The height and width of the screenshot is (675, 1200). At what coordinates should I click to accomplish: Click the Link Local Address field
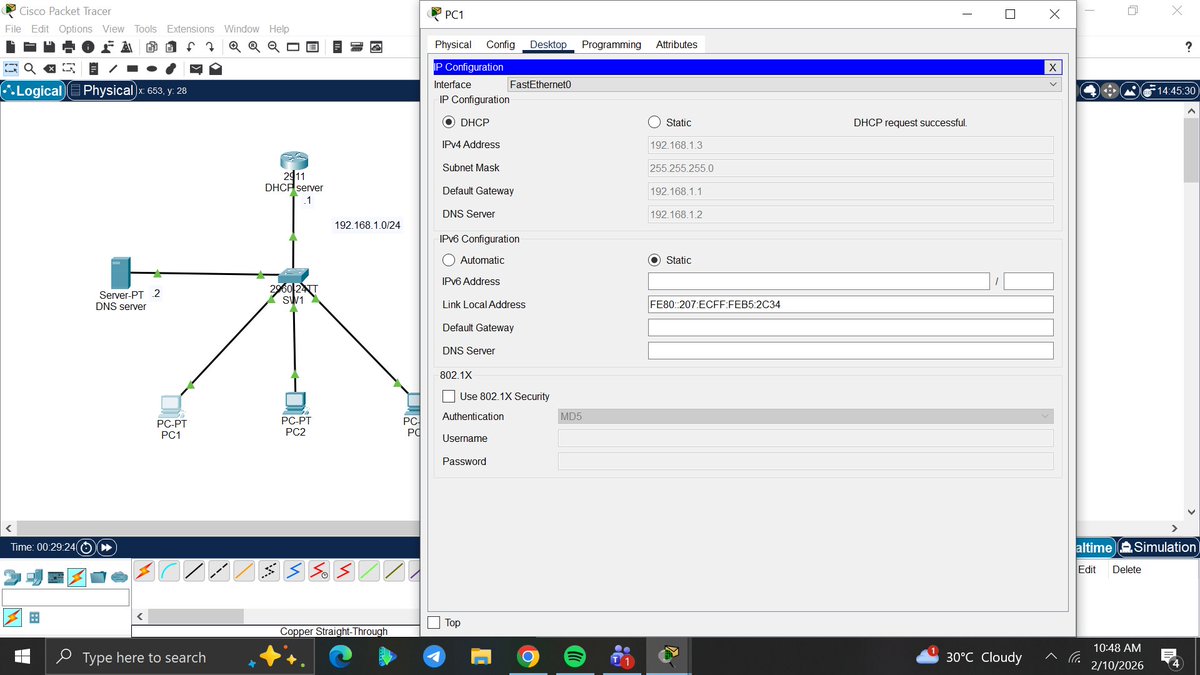[851, 304]
